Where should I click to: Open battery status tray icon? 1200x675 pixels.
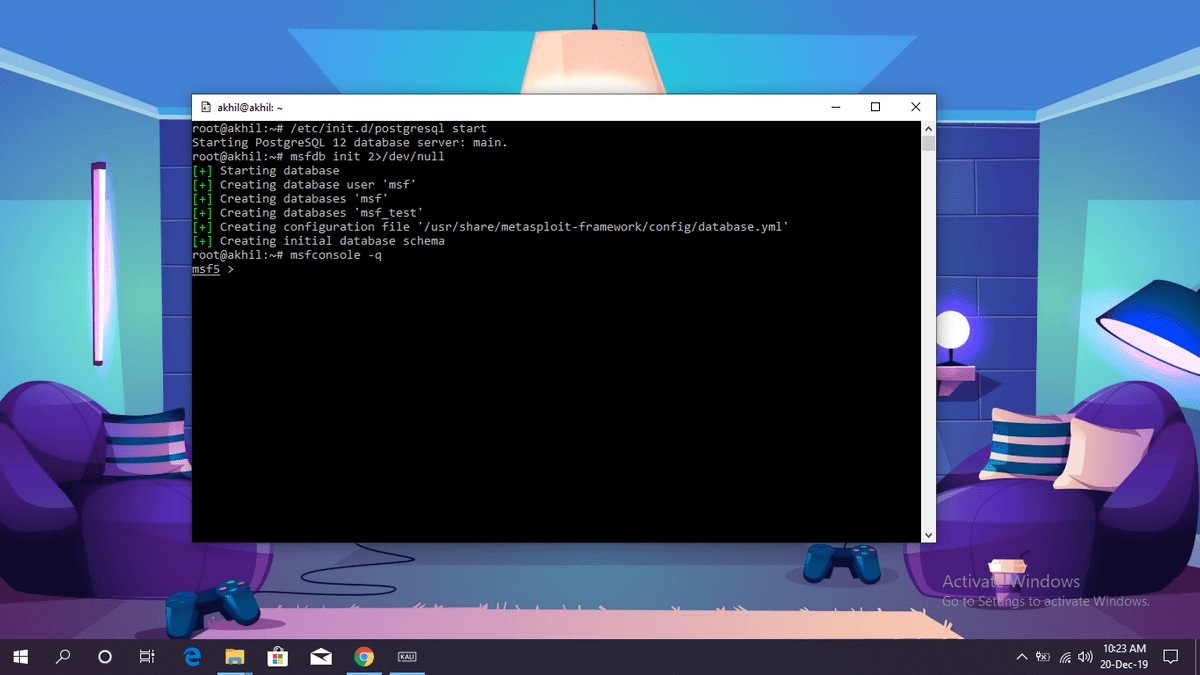pos(1043,657)
